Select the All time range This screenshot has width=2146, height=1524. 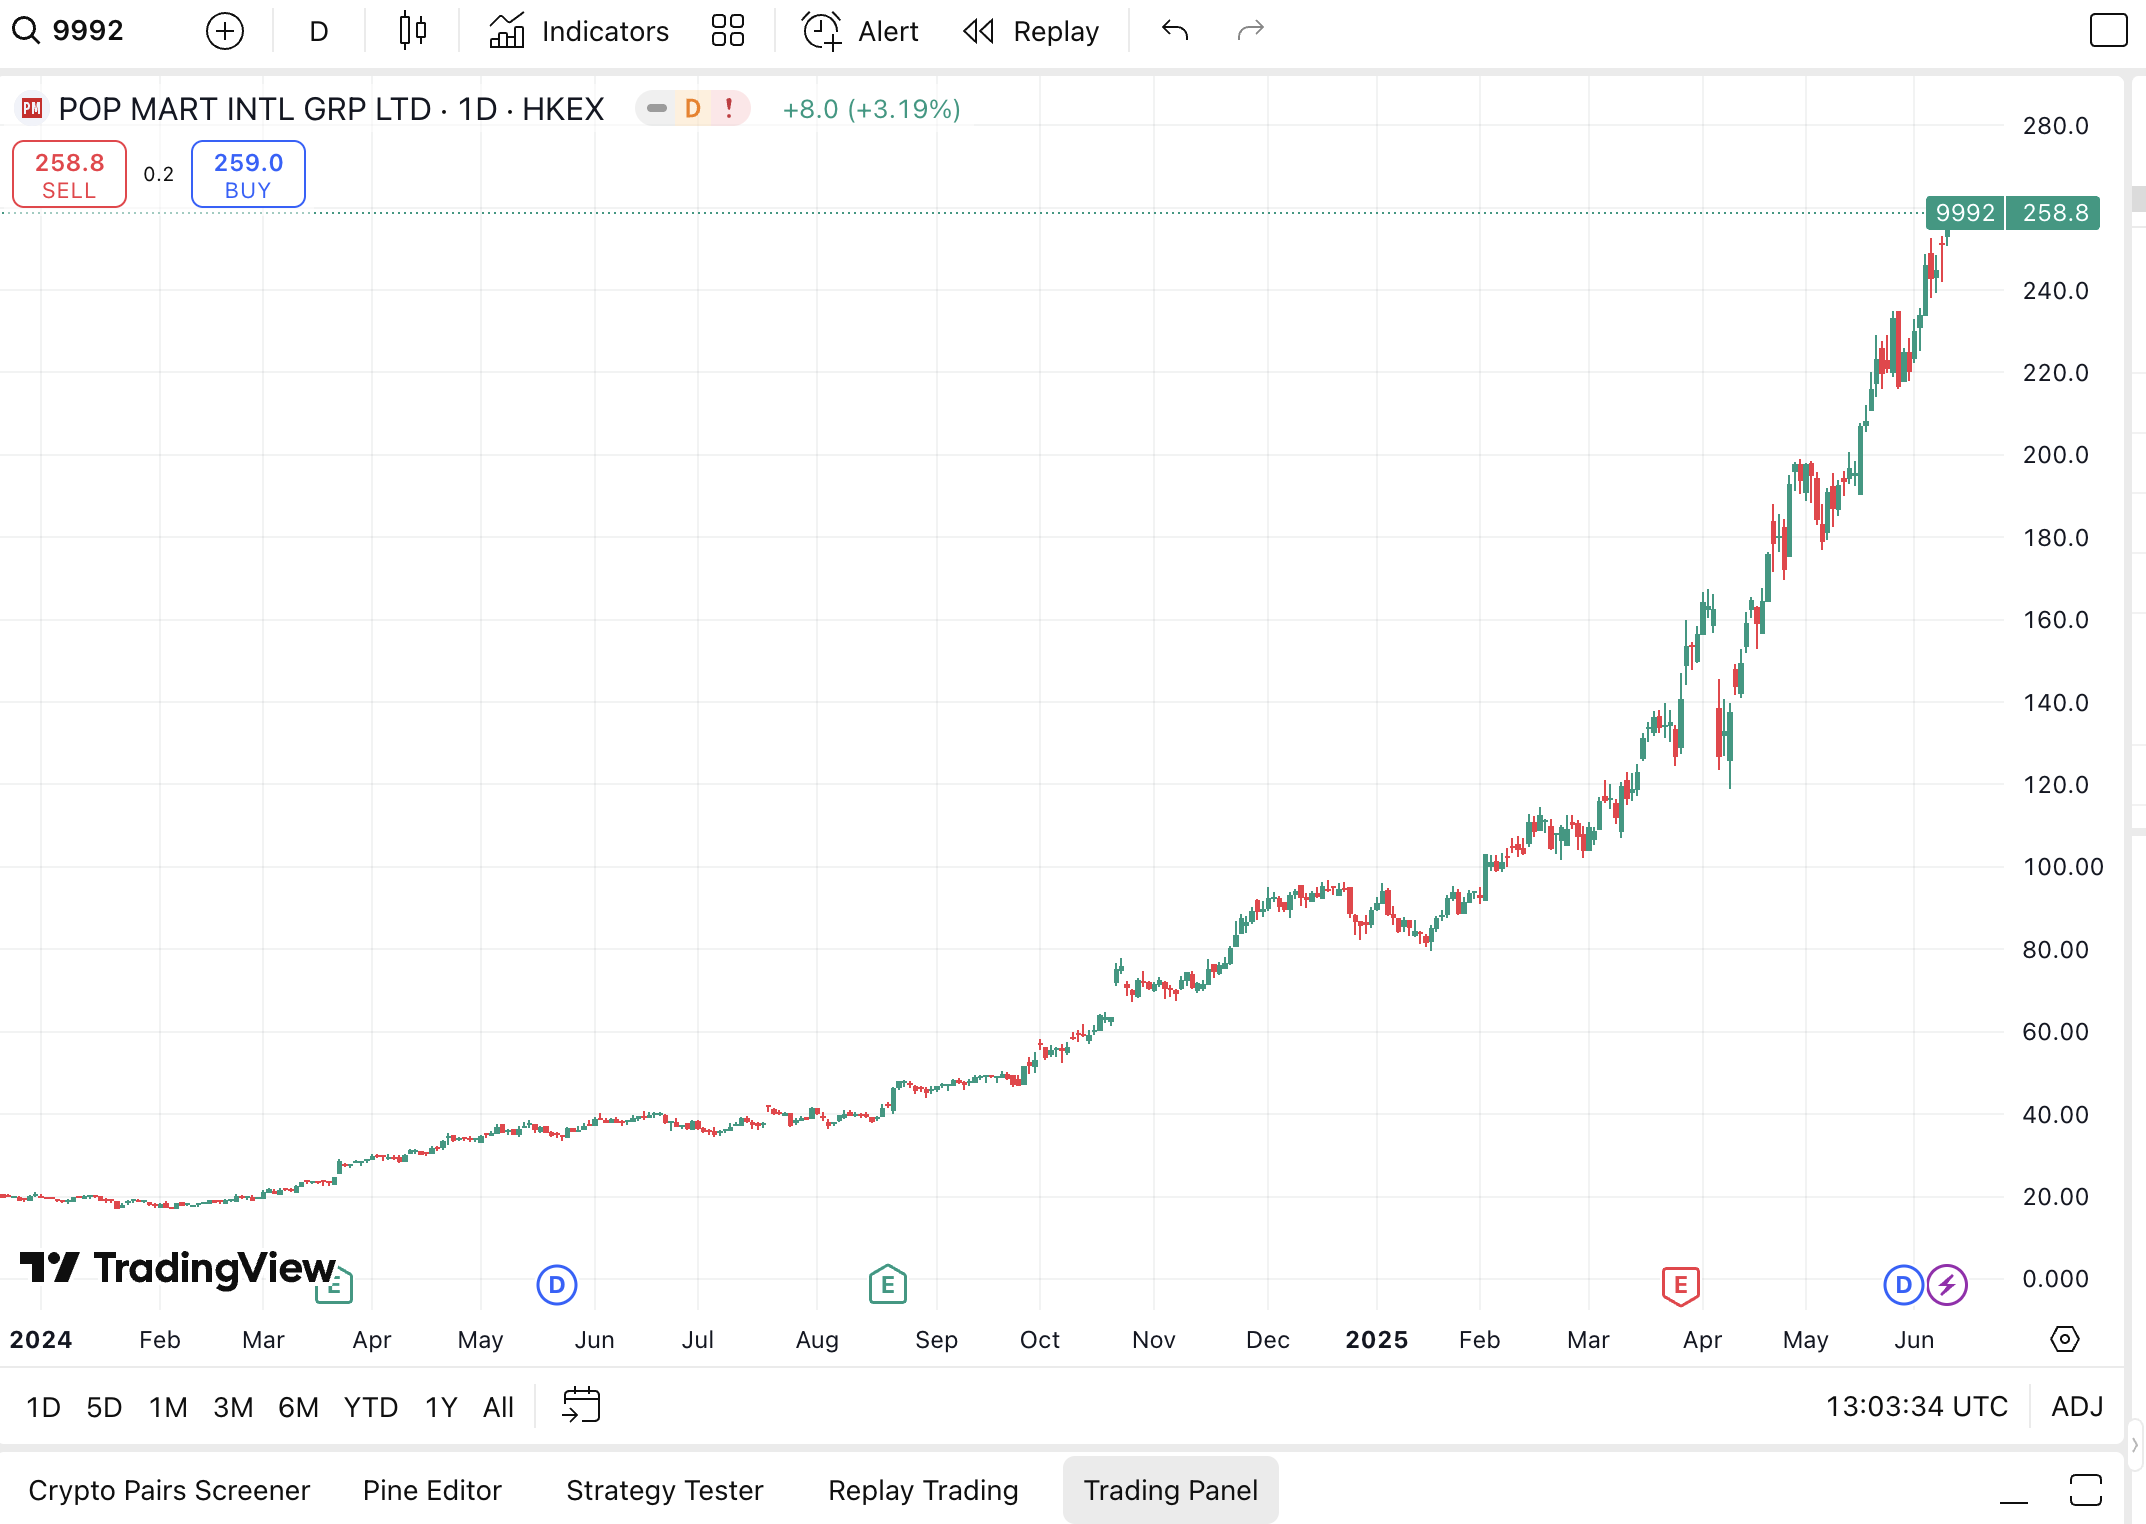click(498, 1408)
